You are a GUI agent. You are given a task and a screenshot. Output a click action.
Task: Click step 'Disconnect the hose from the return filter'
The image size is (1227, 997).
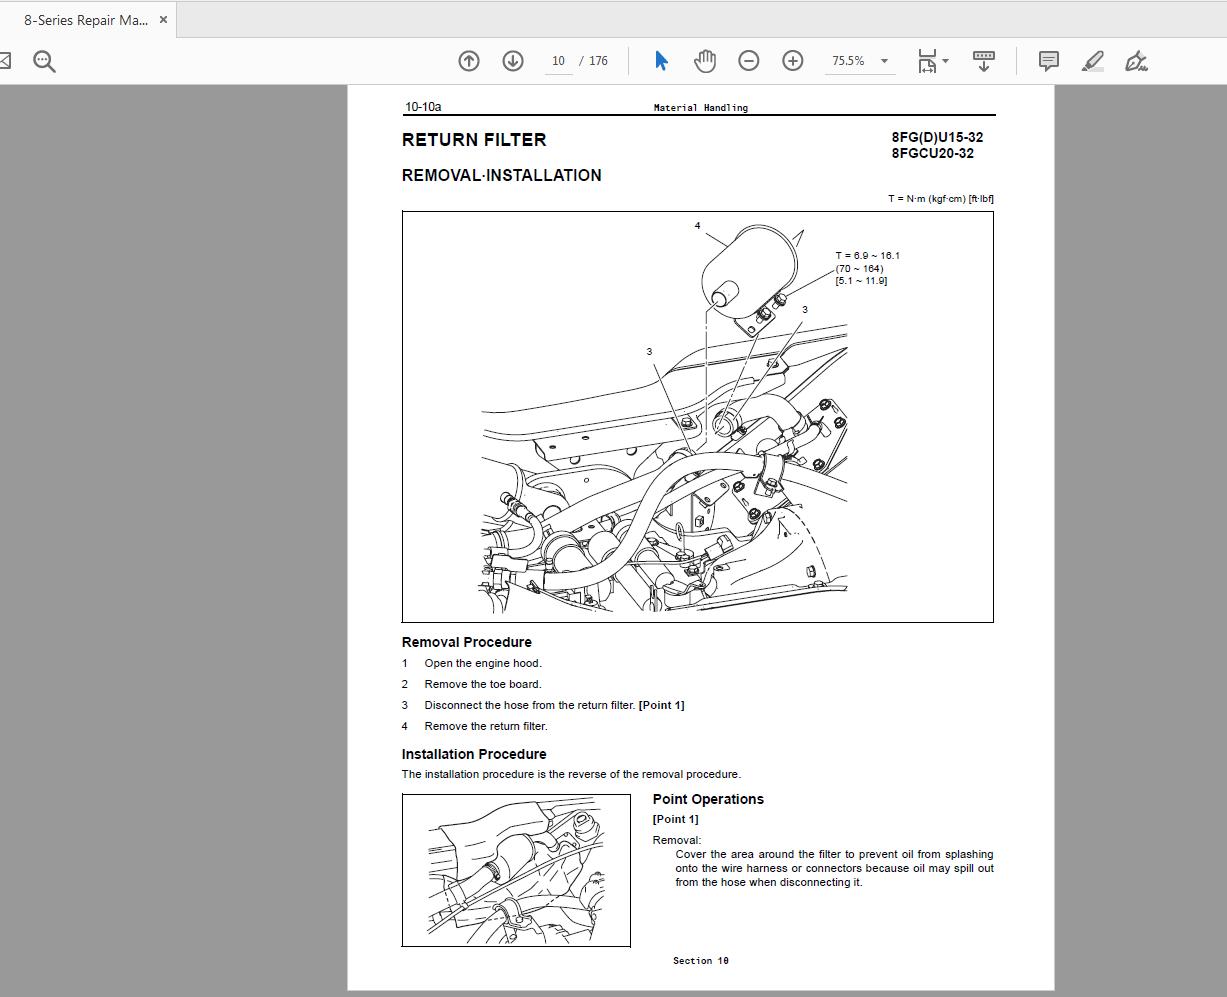click(529, 705)
